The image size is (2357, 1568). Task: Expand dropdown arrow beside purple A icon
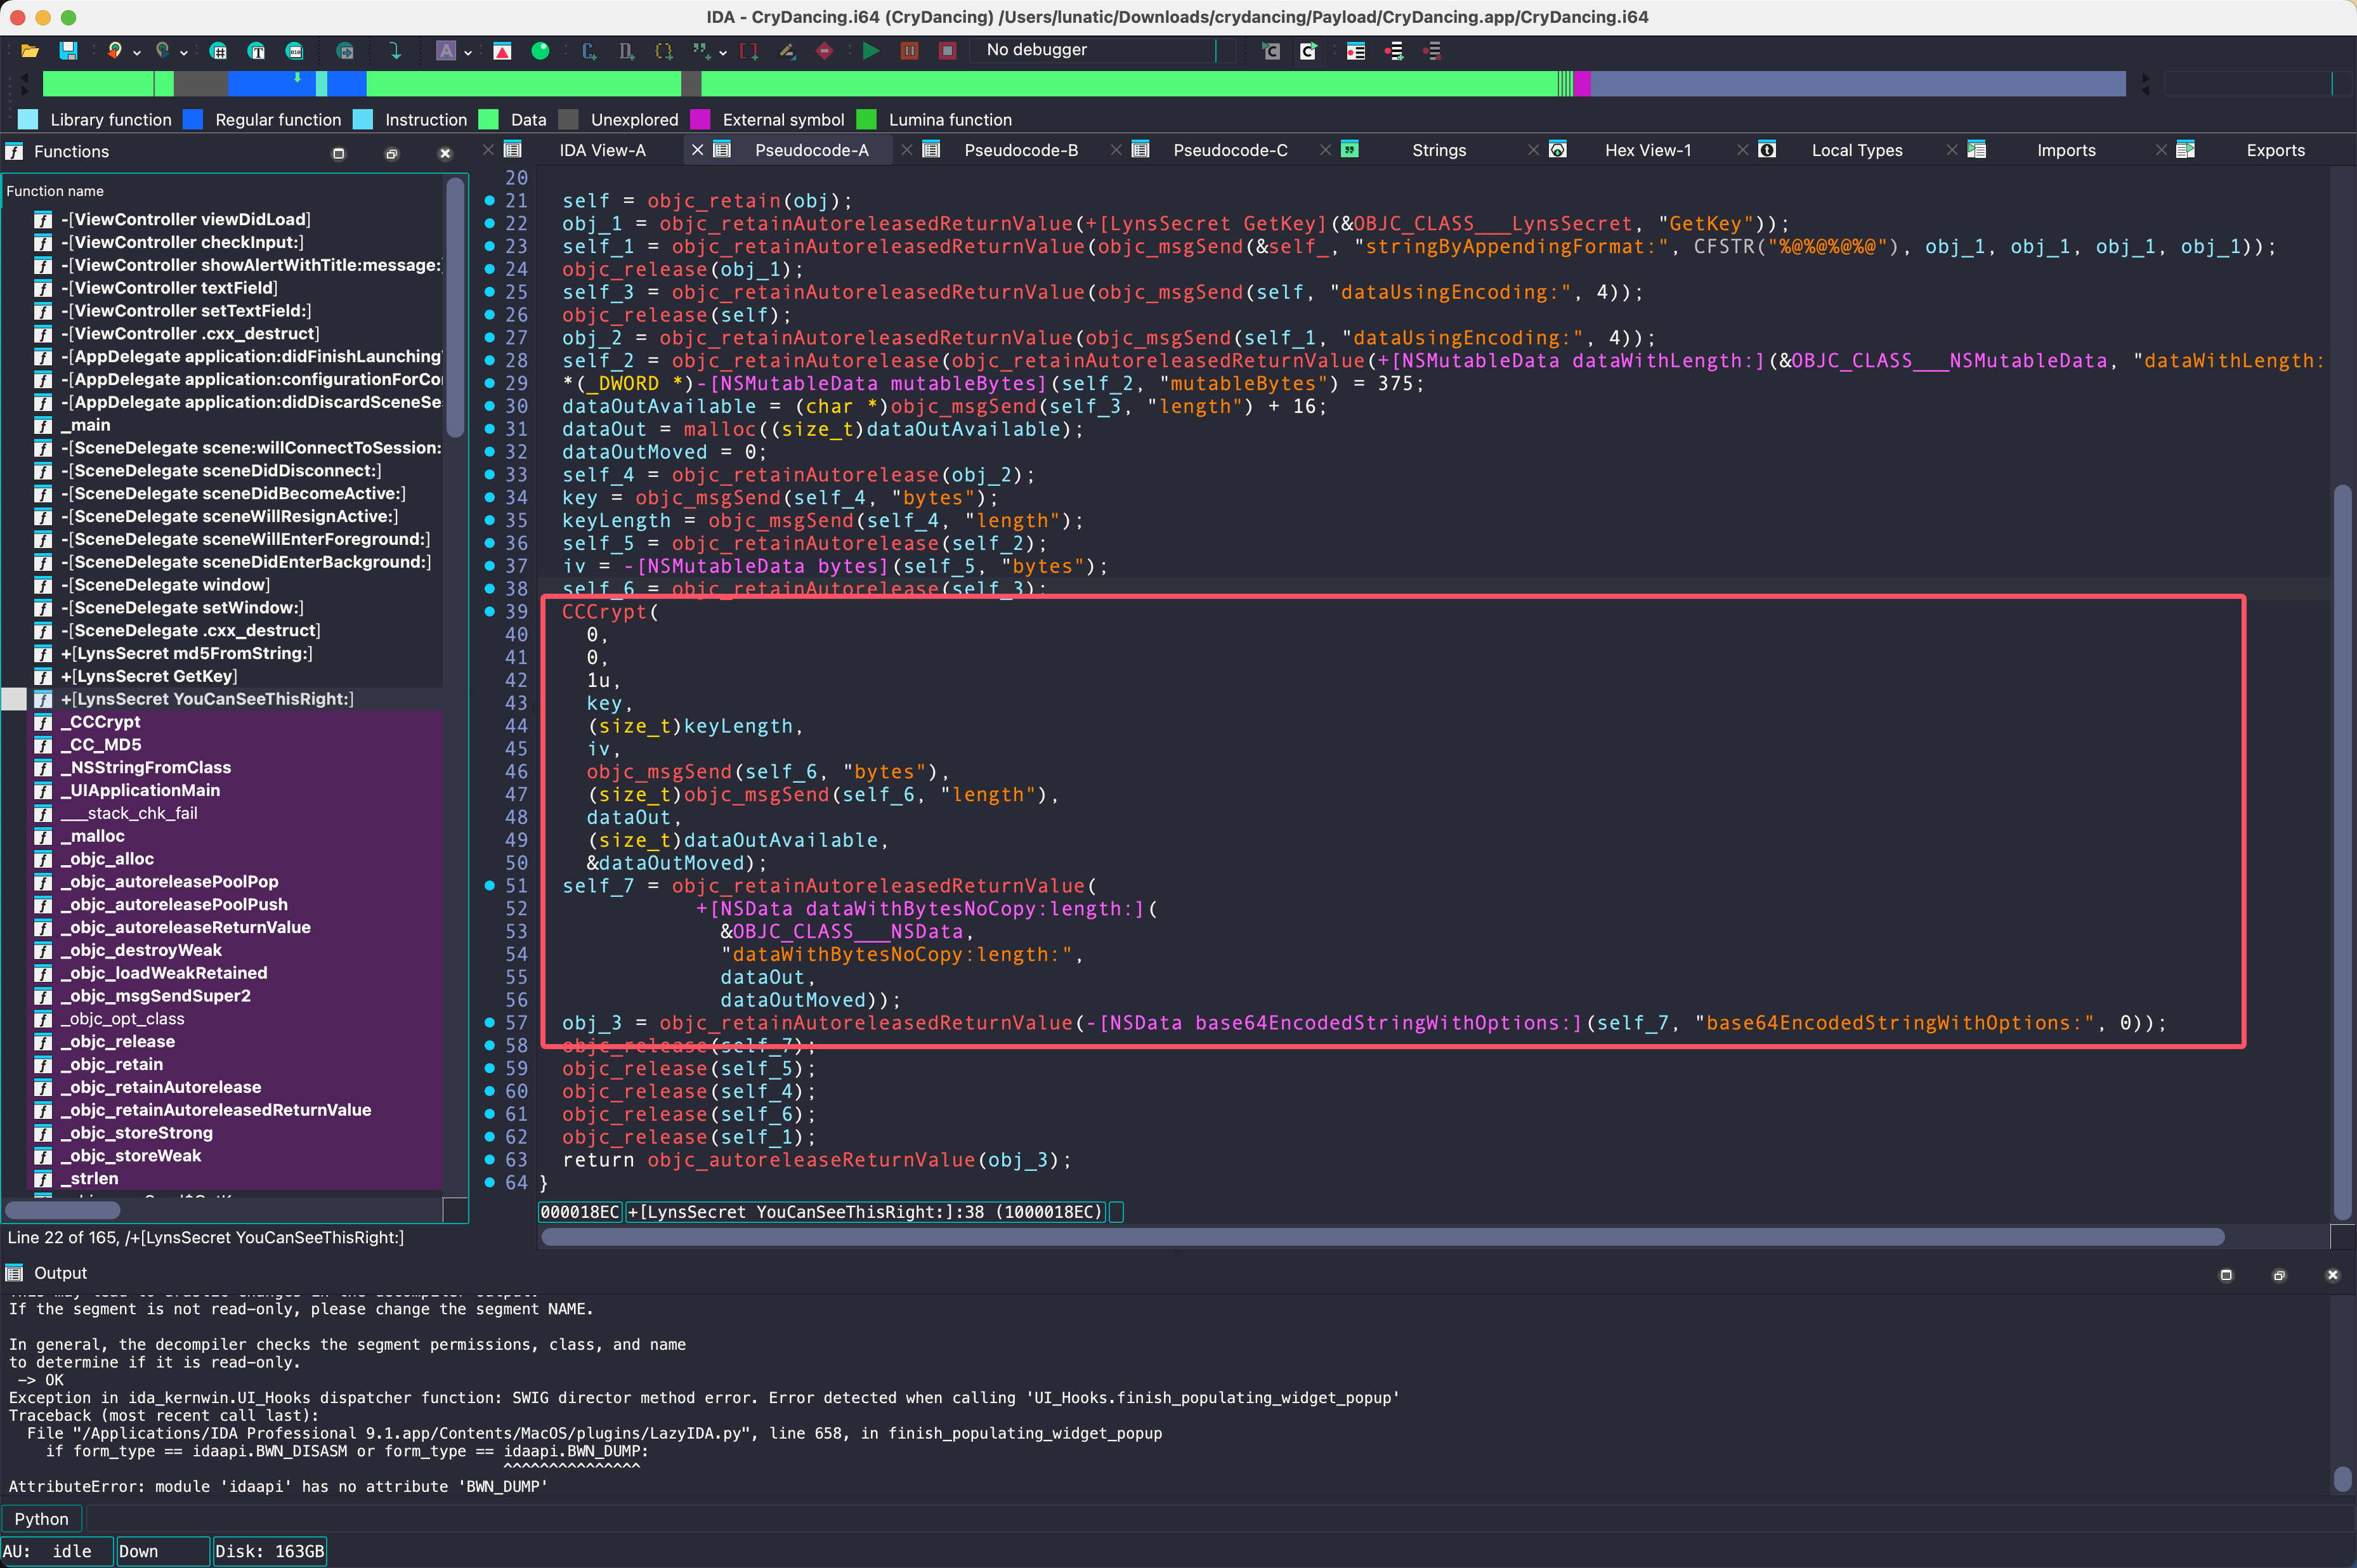pos(468,52)
